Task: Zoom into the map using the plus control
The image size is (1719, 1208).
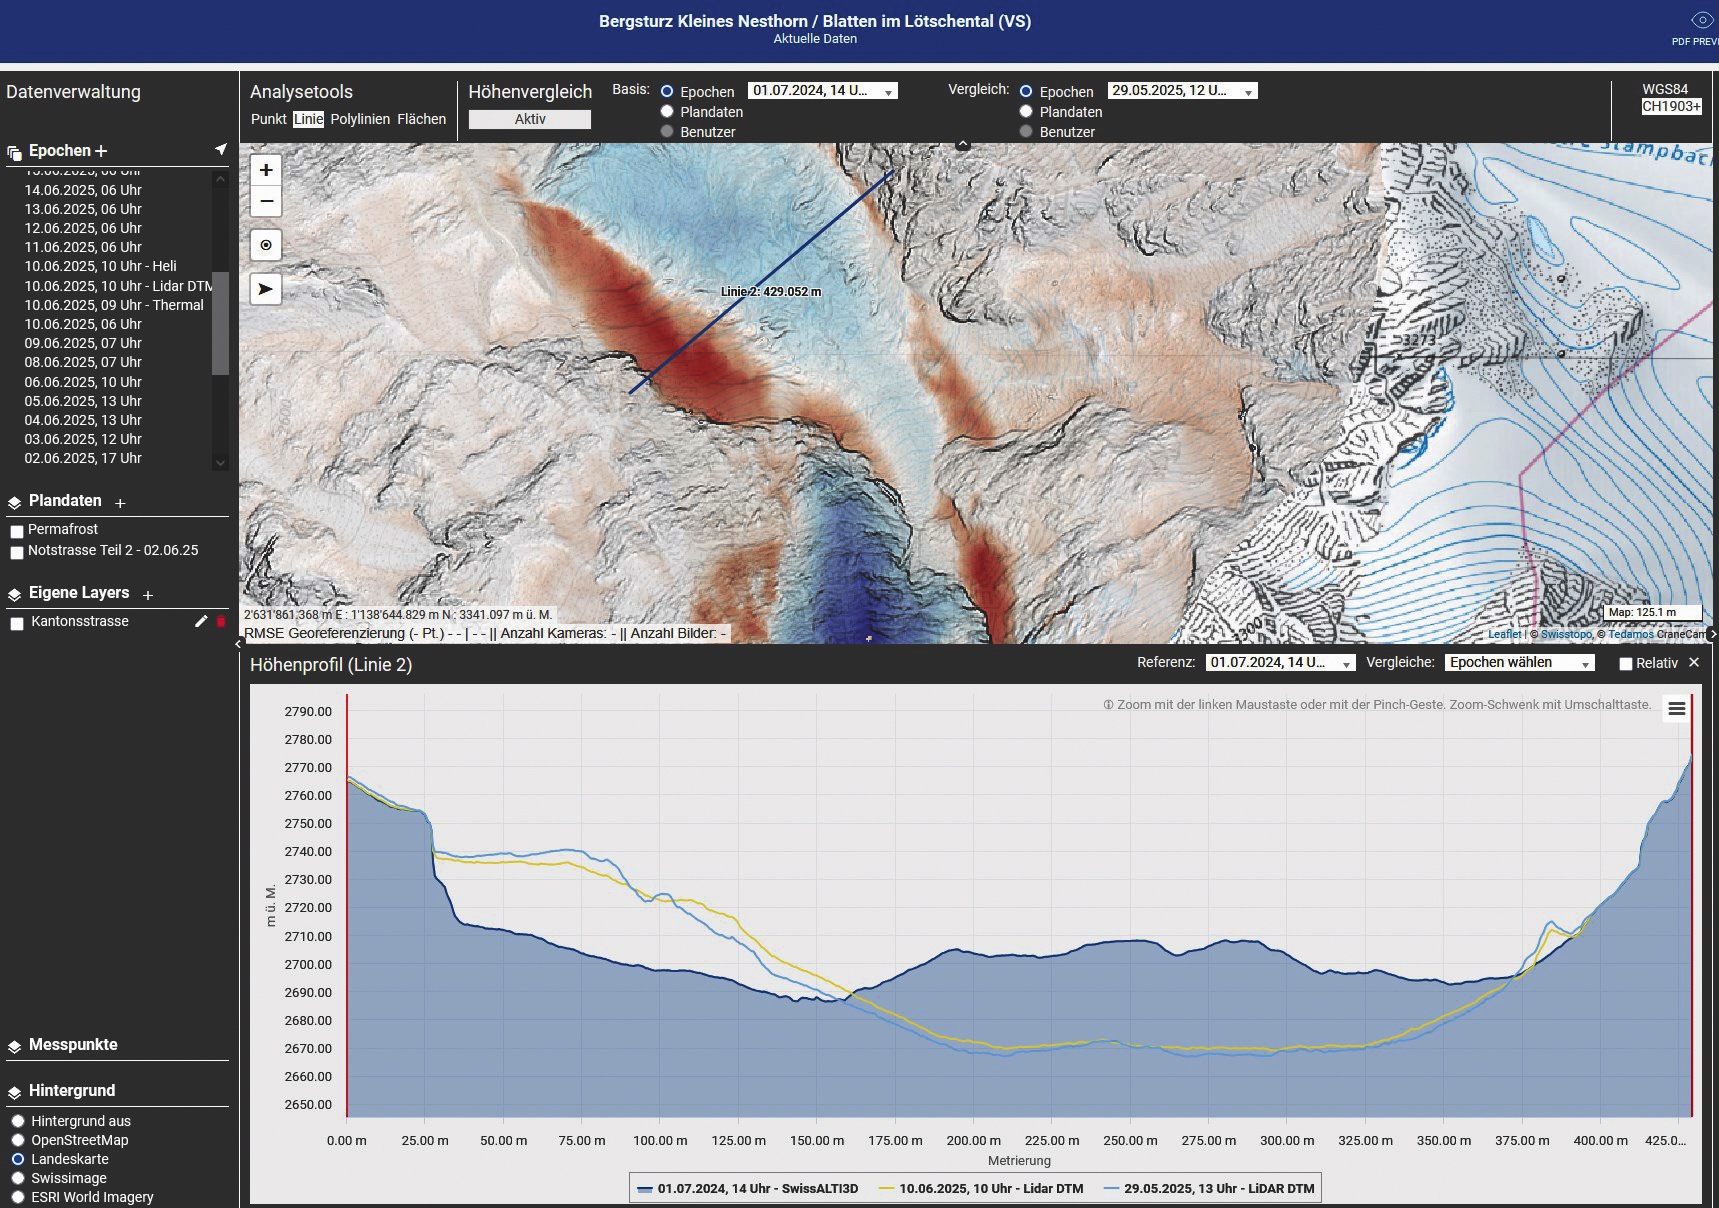Action: tap(266, 170)
